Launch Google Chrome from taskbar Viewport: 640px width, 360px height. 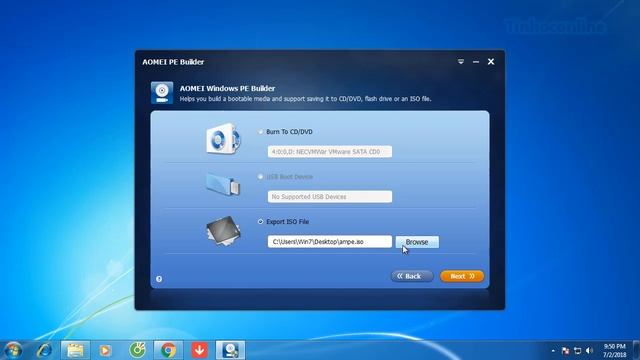(168, 350)
